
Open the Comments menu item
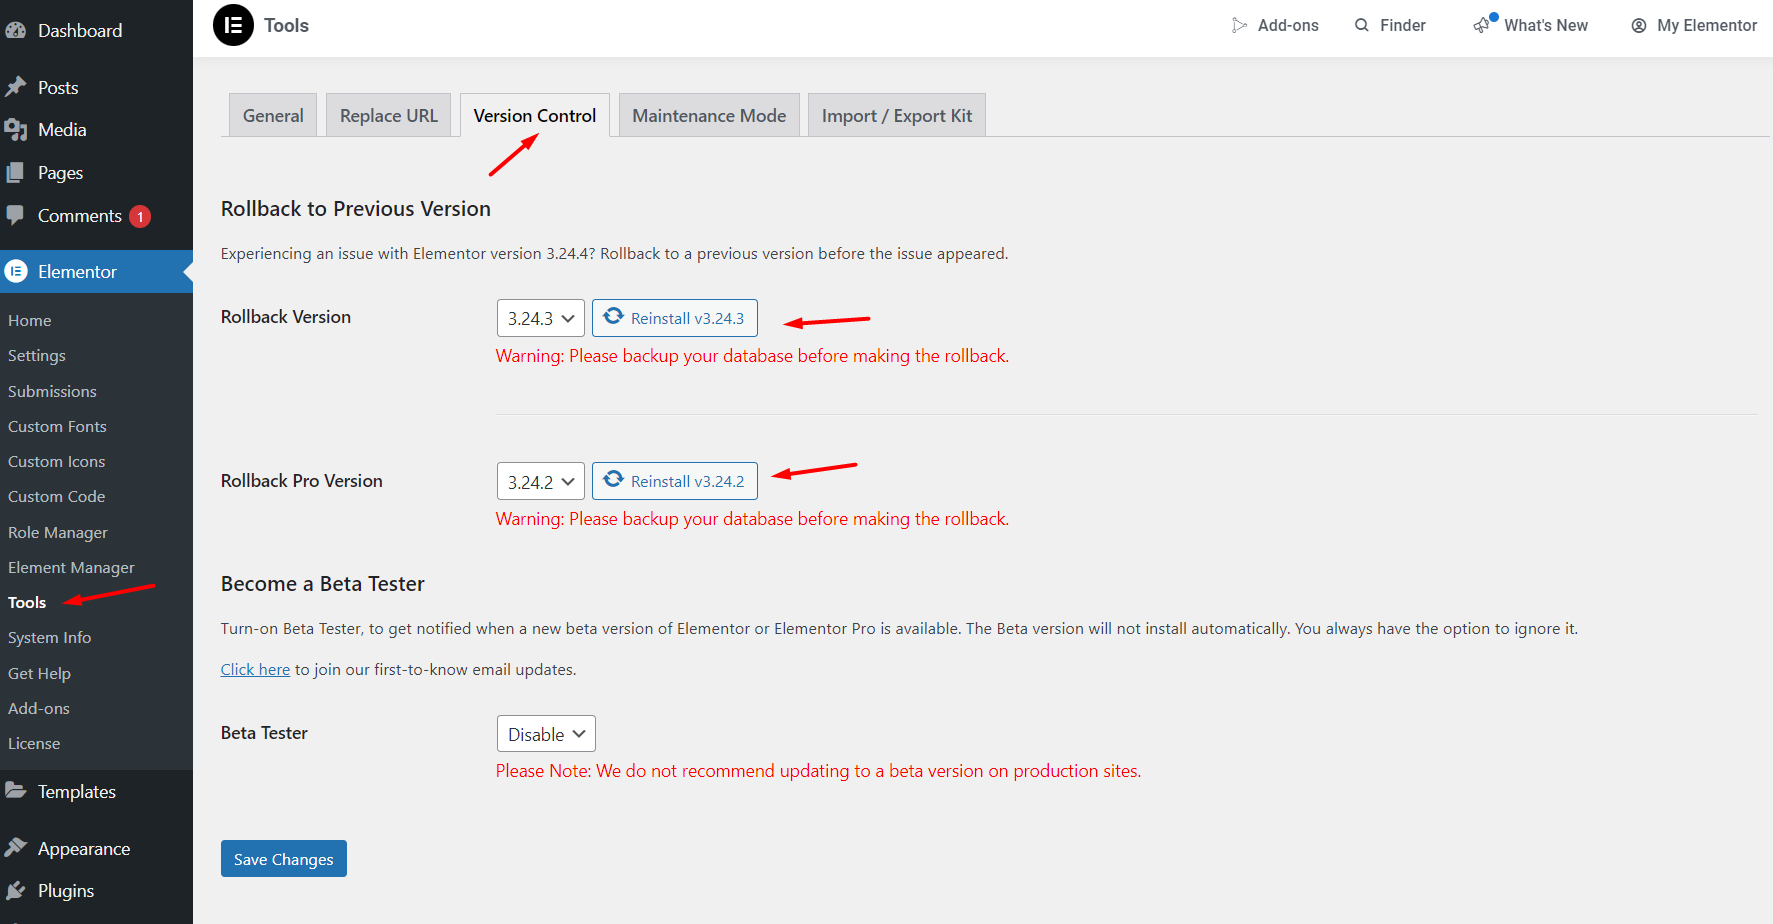point(96,215)
